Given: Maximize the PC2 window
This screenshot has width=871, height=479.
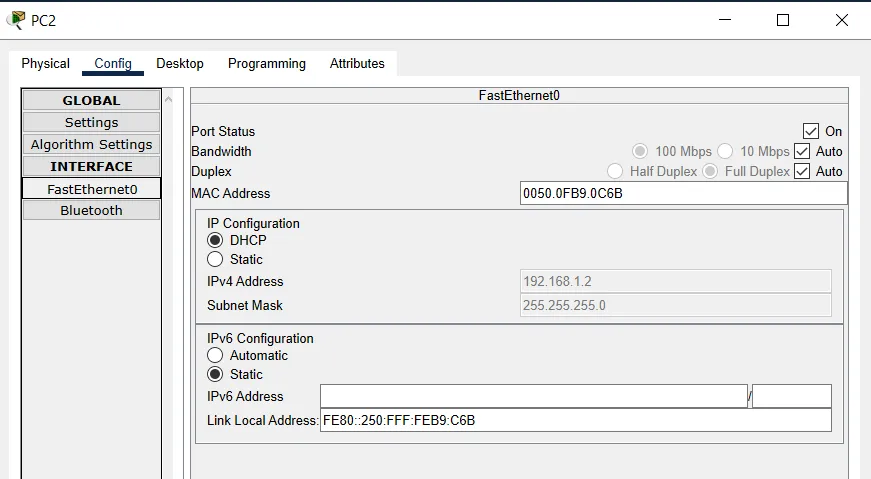Looking at the screenshot, I should [783, 20].
